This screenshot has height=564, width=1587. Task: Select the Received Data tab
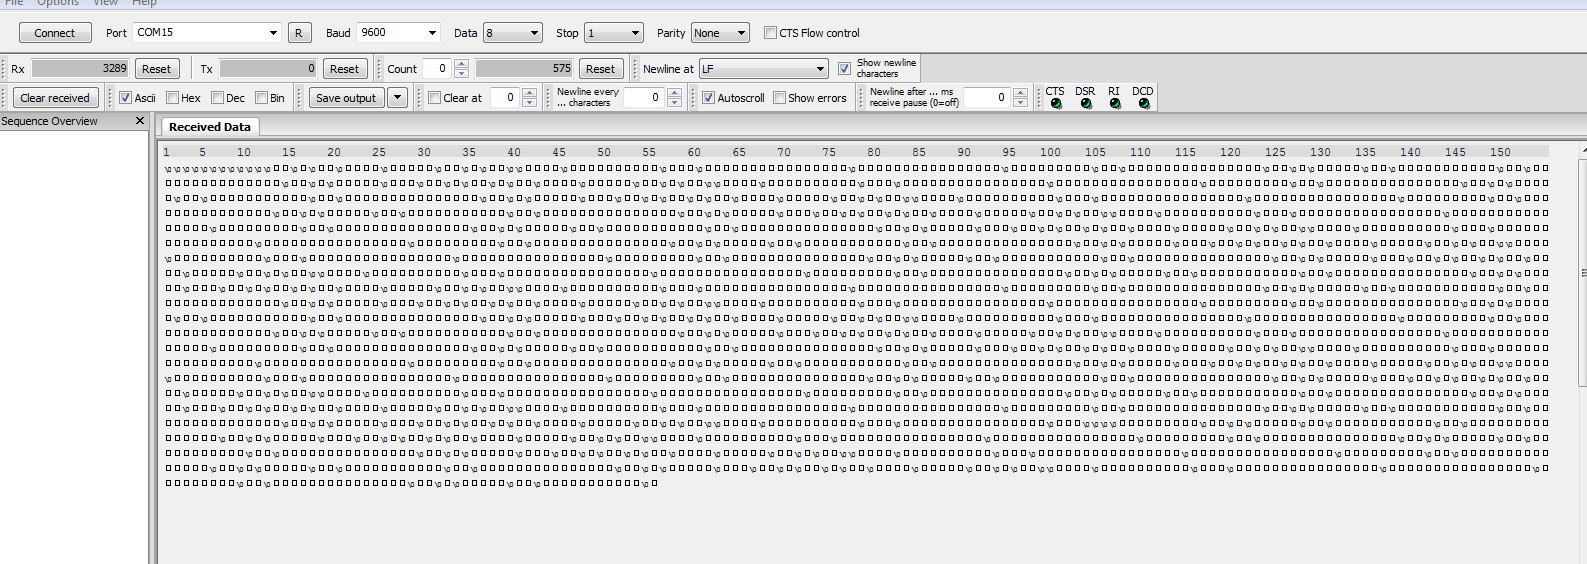click(210, 127)
